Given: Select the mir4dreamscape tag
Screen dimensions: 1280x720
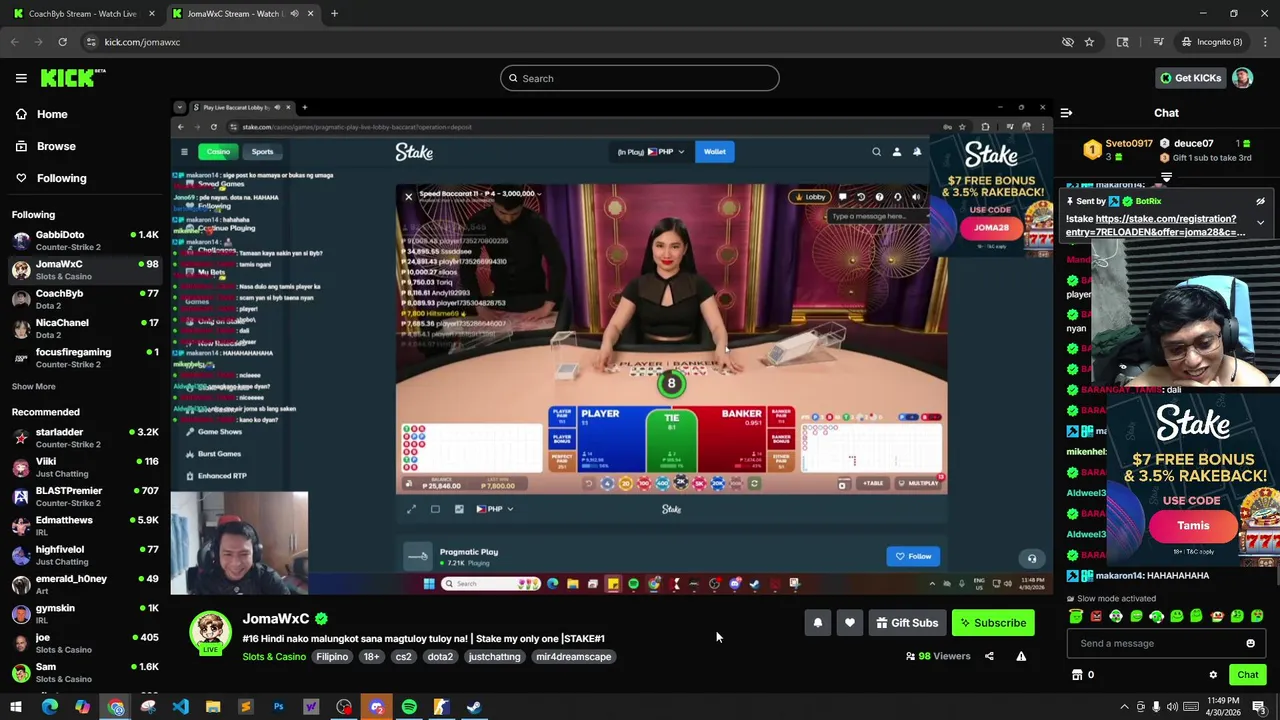Looking at the screenshot, I should (573, 657).
